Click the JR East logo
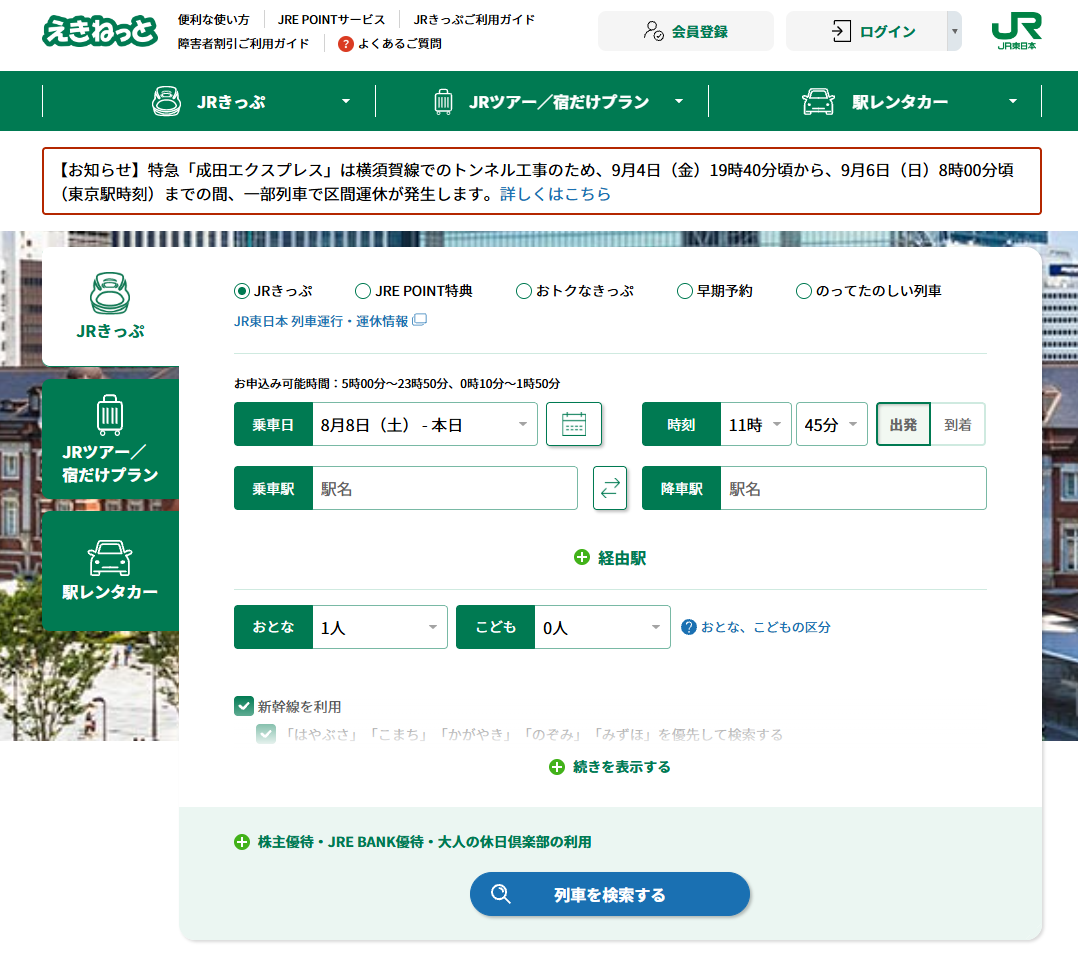Viewport: 1078px width, 963px height. (1016, 32)
